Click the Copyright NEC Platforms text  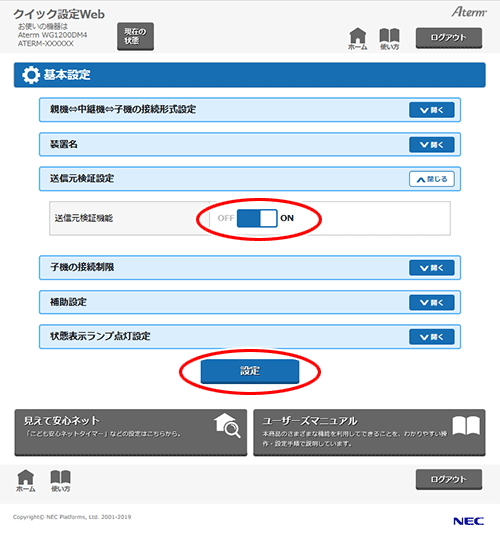tap(72, 517)
